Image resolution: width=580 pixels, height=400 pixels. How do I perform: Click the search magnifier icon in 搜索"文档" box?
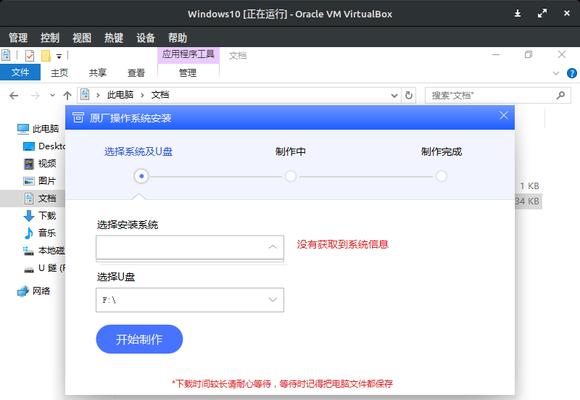pos(561,95)
